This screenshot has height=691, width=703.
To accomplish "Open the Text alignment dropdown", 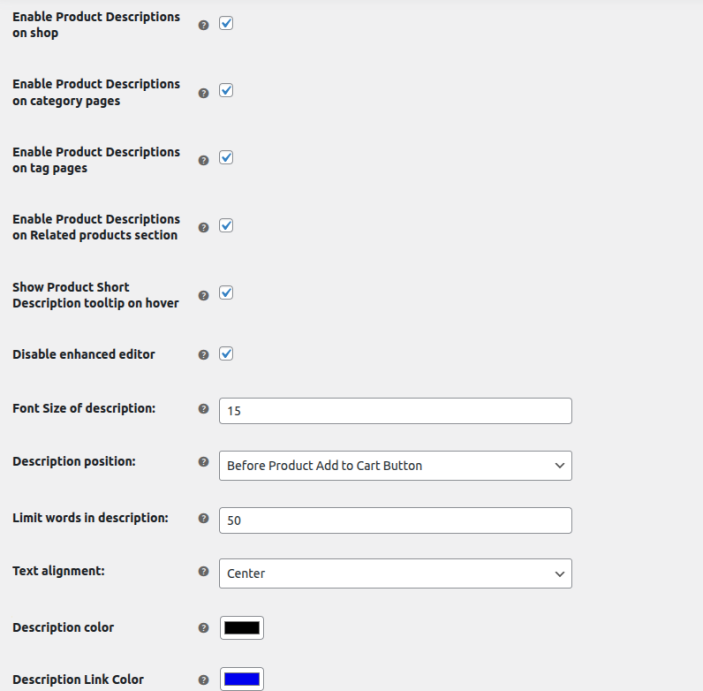I will pos(395,573).
